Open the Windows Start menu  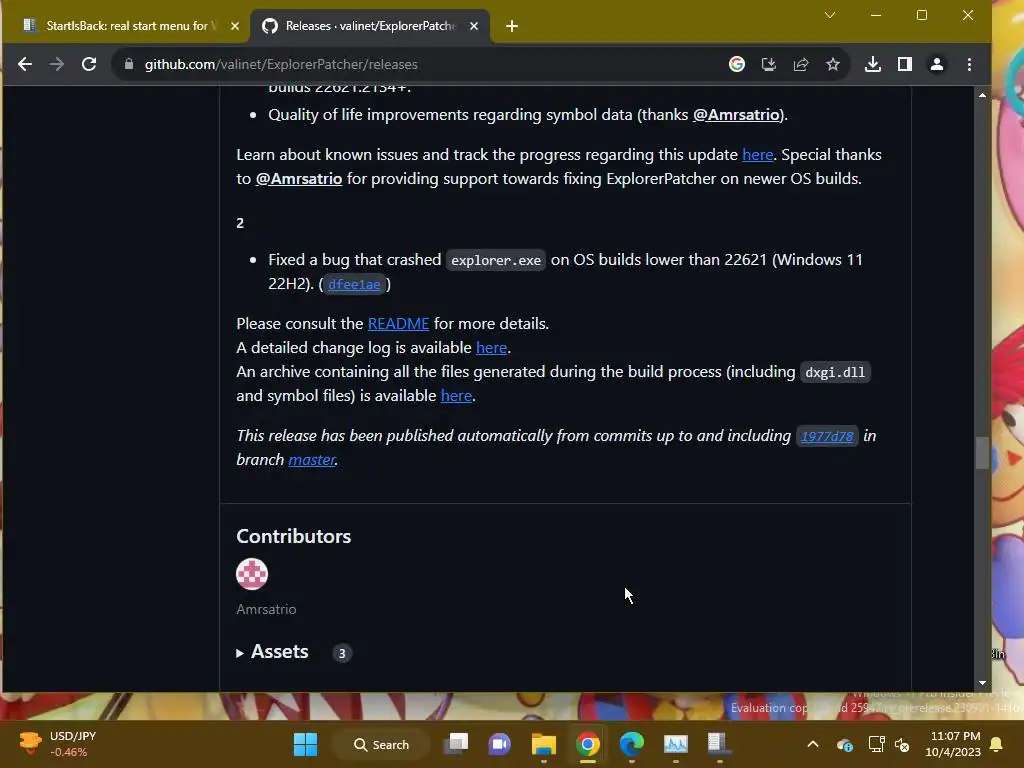click(305, 744)
